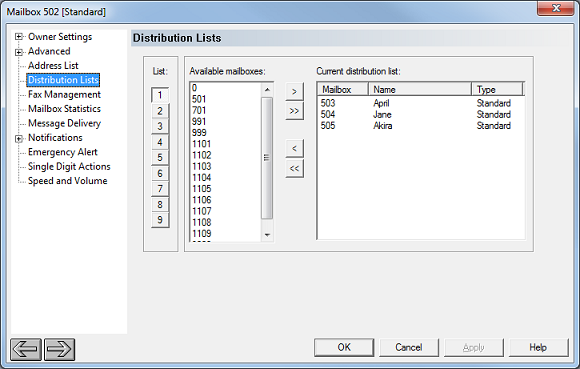
Task: Sort by Mailbox column header
Action: click(343, 89)
